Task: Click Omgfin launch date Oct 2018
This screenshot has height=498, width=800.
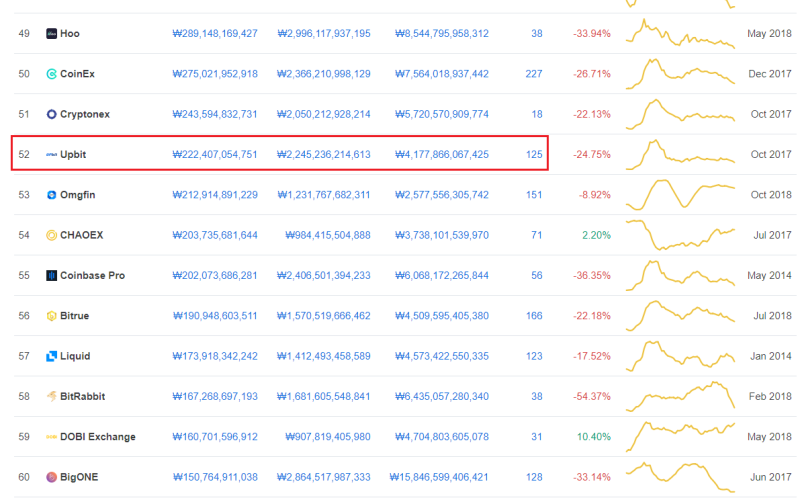Action: coord(771,195)
